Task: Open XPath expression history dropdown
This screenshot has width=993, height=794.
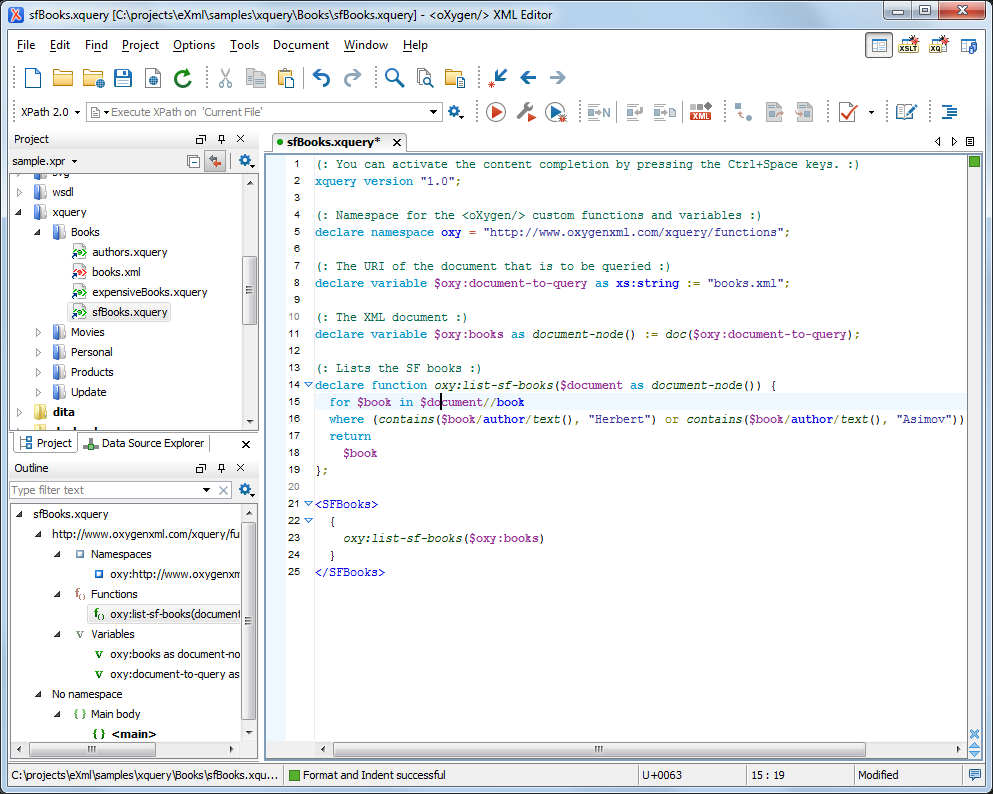Action: click(x=433, y=112)
